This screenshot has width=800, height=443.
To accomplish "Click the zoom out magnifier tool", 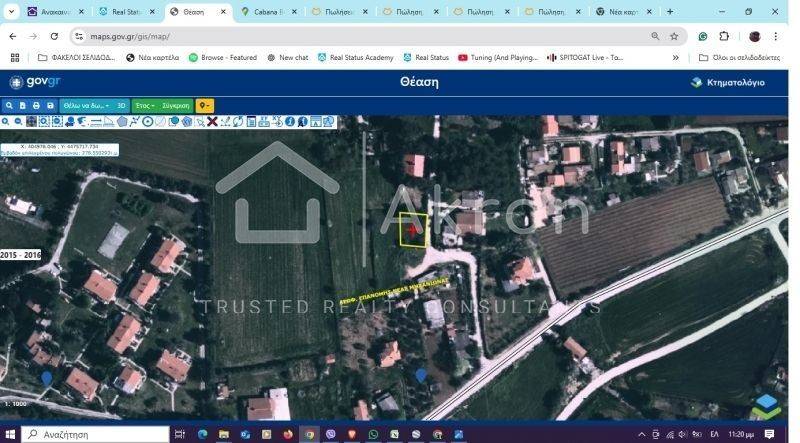I will (18, 121).
